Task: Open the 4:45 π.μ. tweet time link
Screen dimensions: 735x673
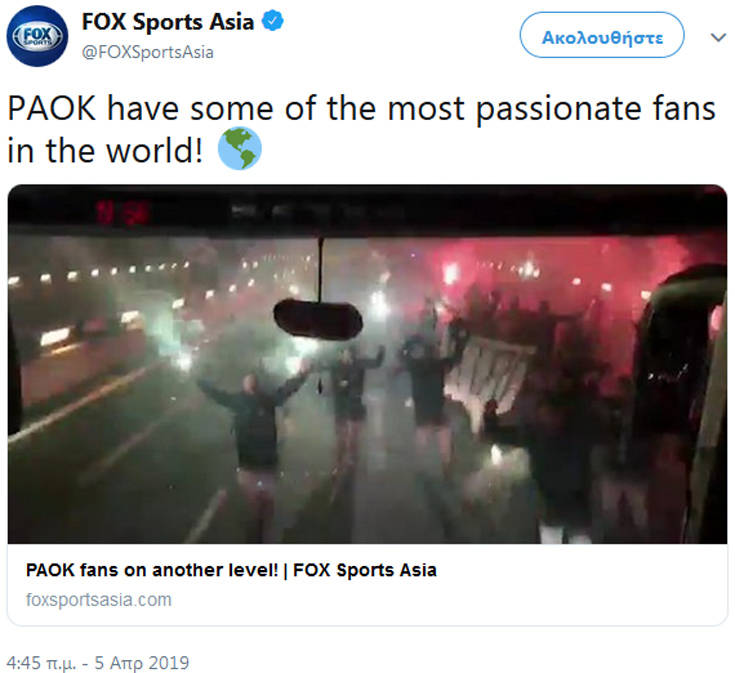Action: [x=41, y=663]
